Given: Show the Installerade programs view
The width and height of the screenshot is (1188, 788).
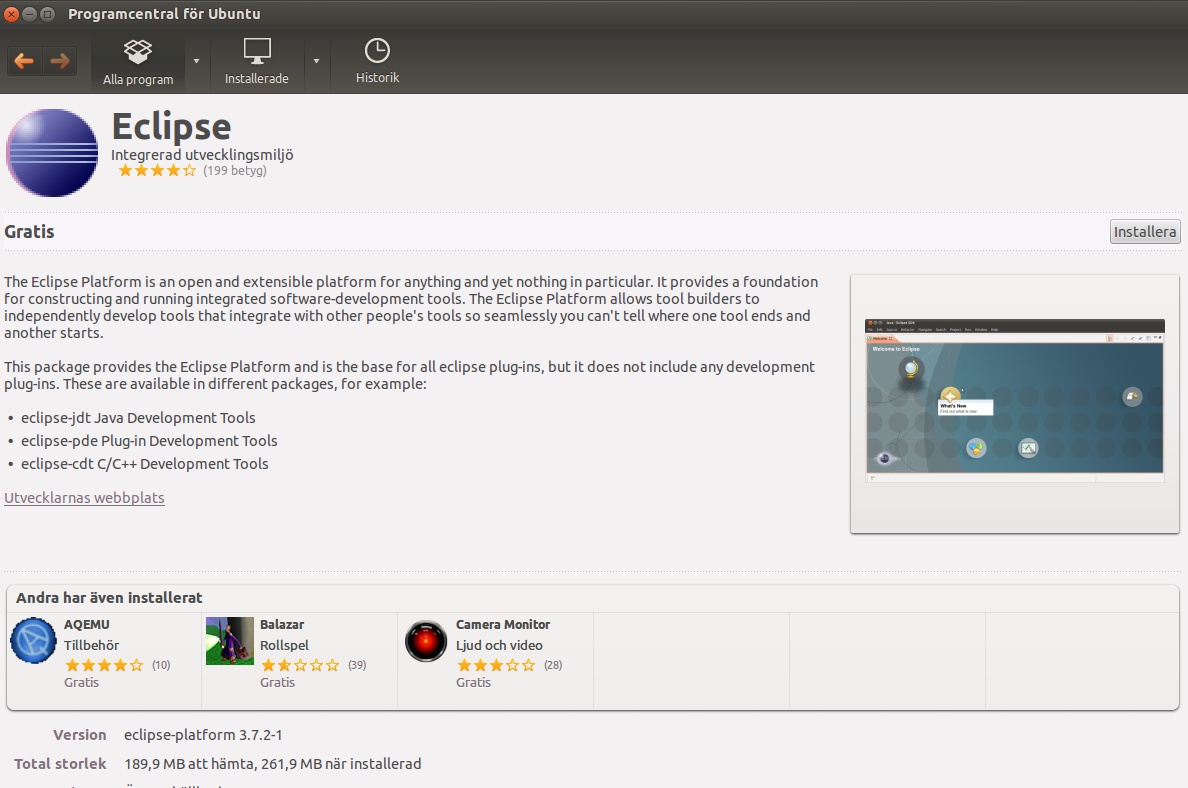Looking at the screenshot, I should coord(257,62).
